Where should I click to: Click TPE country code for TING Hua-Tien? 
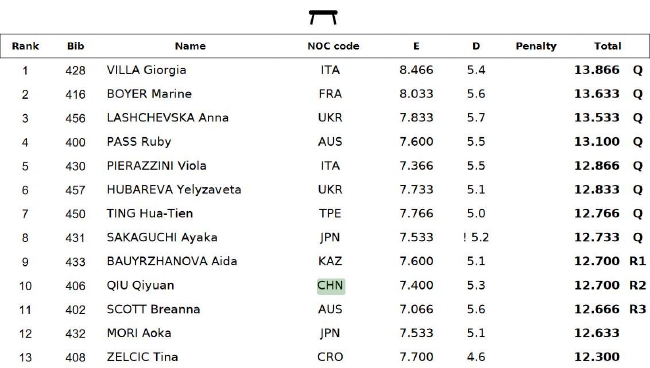tap(330, 213)
